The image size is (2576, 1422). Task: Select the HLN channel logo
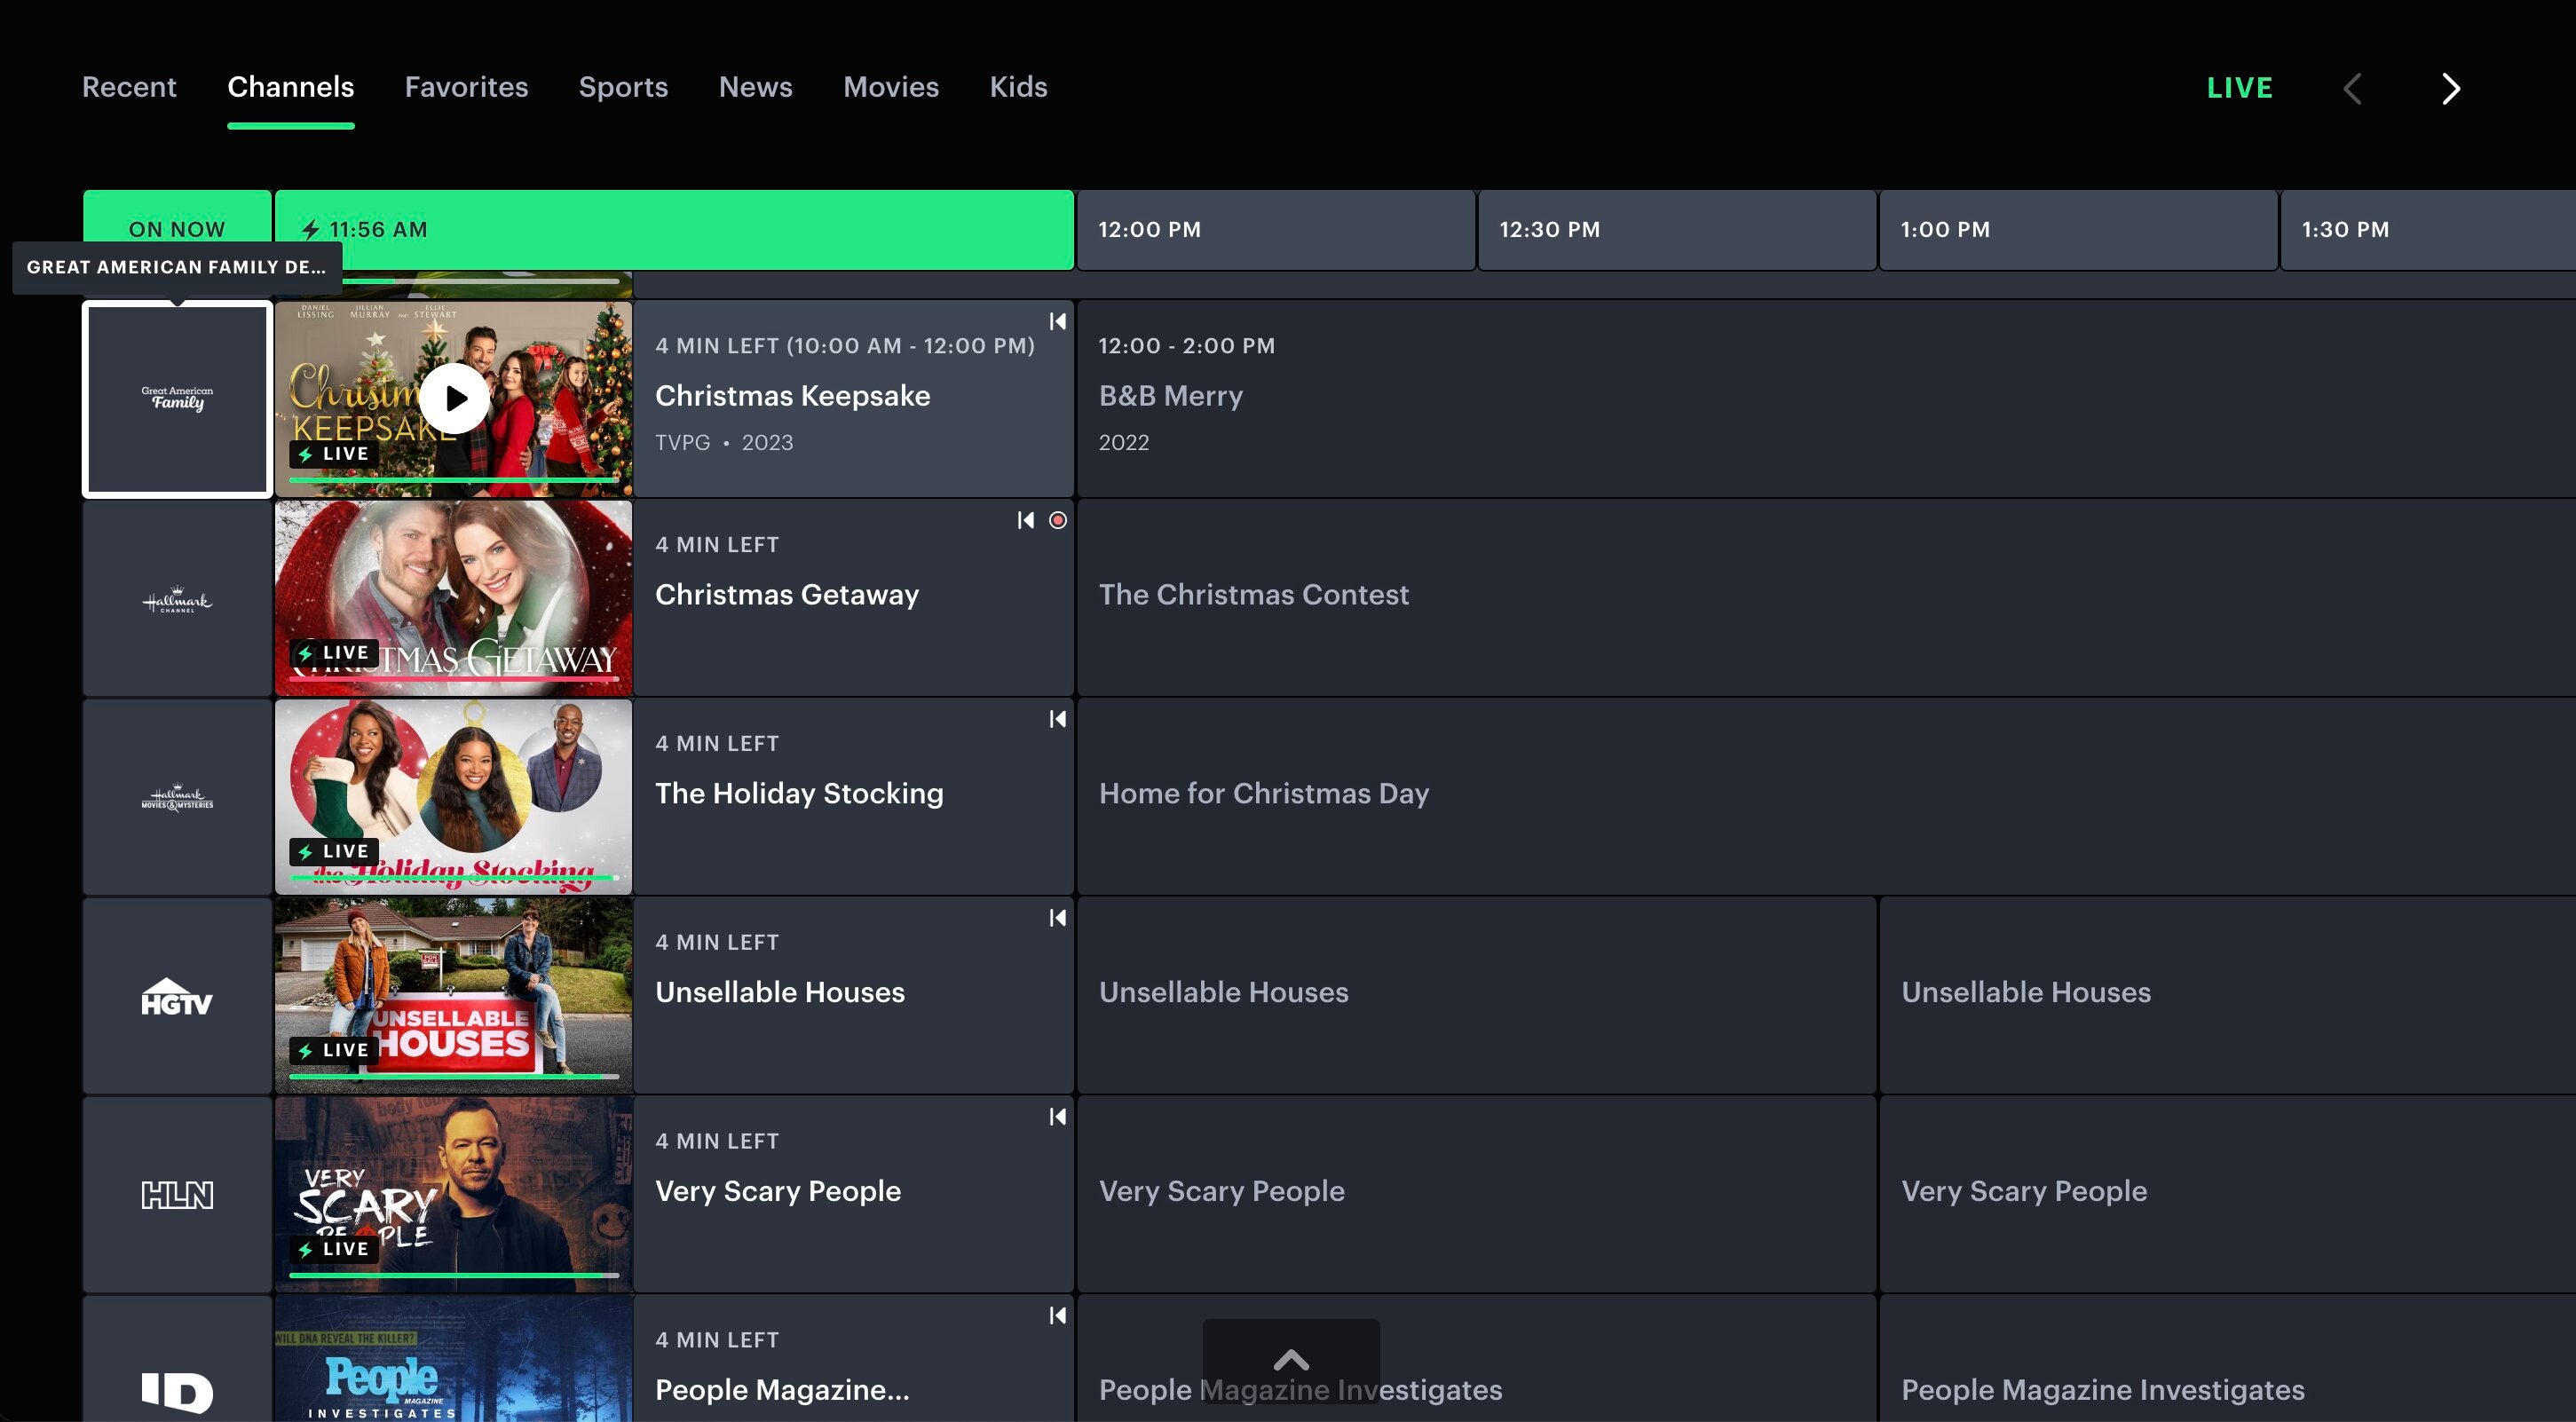[x=177, y=1195]
